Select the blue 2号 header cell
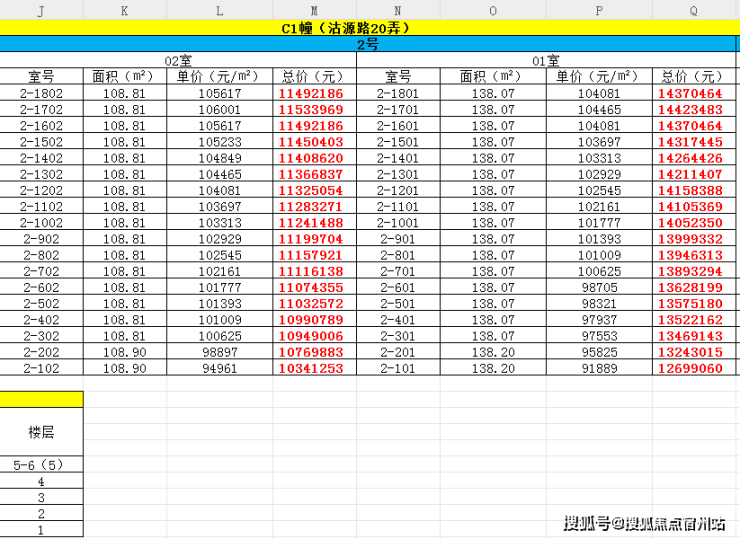This screenshot has width=740, height=539. point(367,44)
